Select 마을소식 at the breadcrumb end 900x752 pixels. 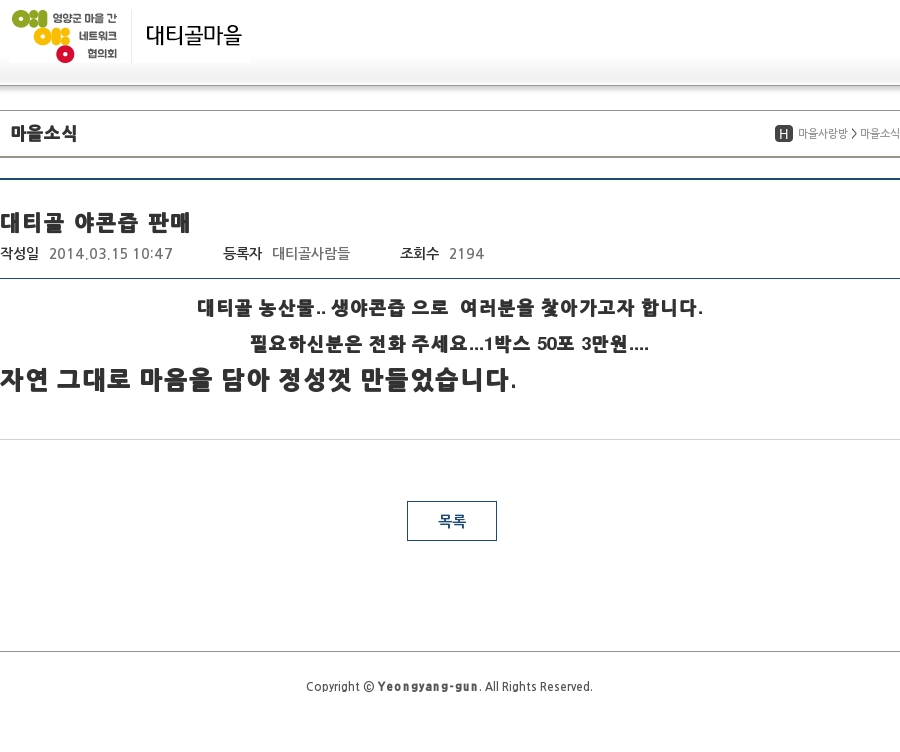tap(879, 134)
